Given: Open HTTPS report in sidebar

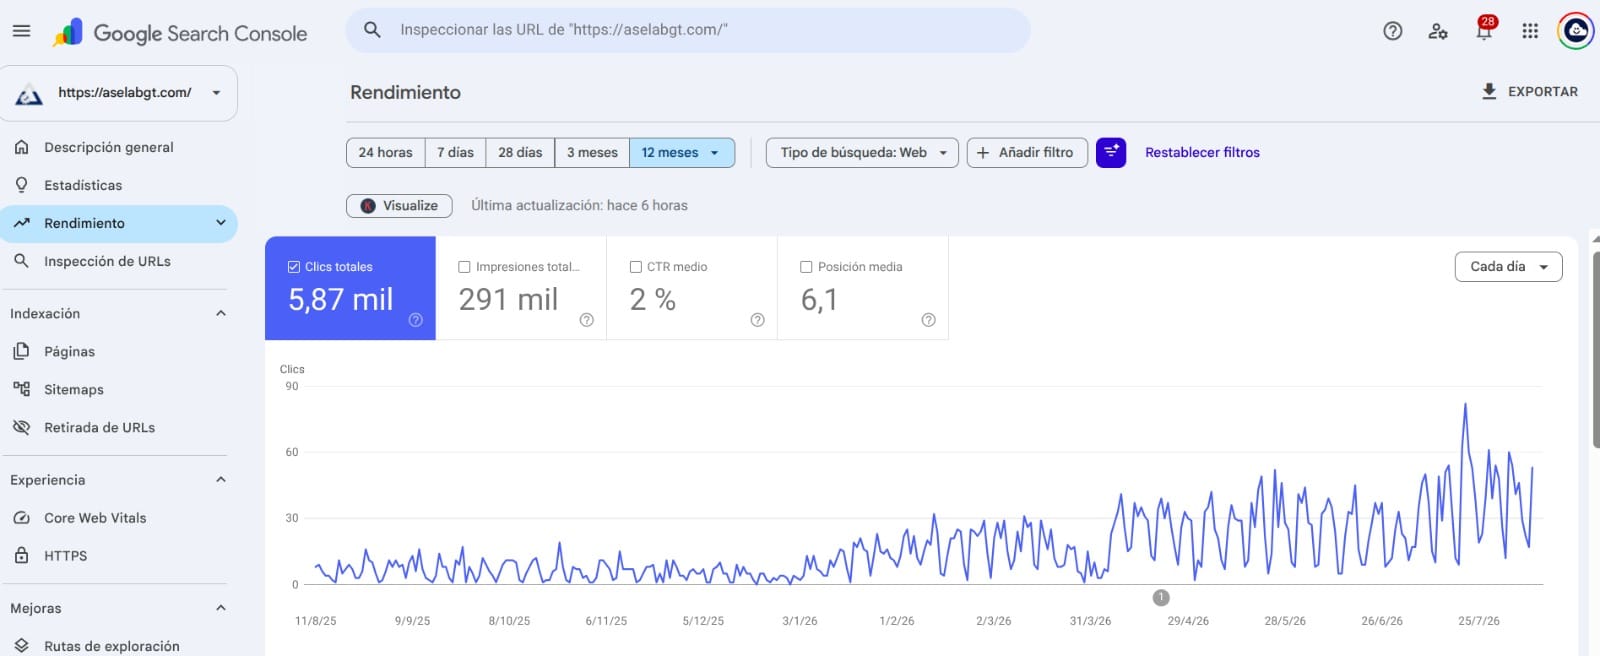Looking at the screenshot, I should coord(118,555).
